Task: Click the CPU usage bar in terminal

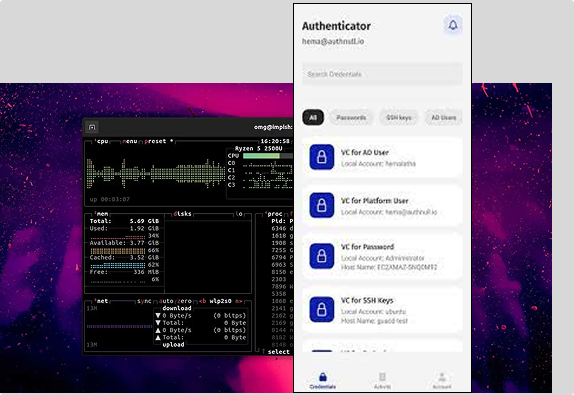Action: [268, 156]
